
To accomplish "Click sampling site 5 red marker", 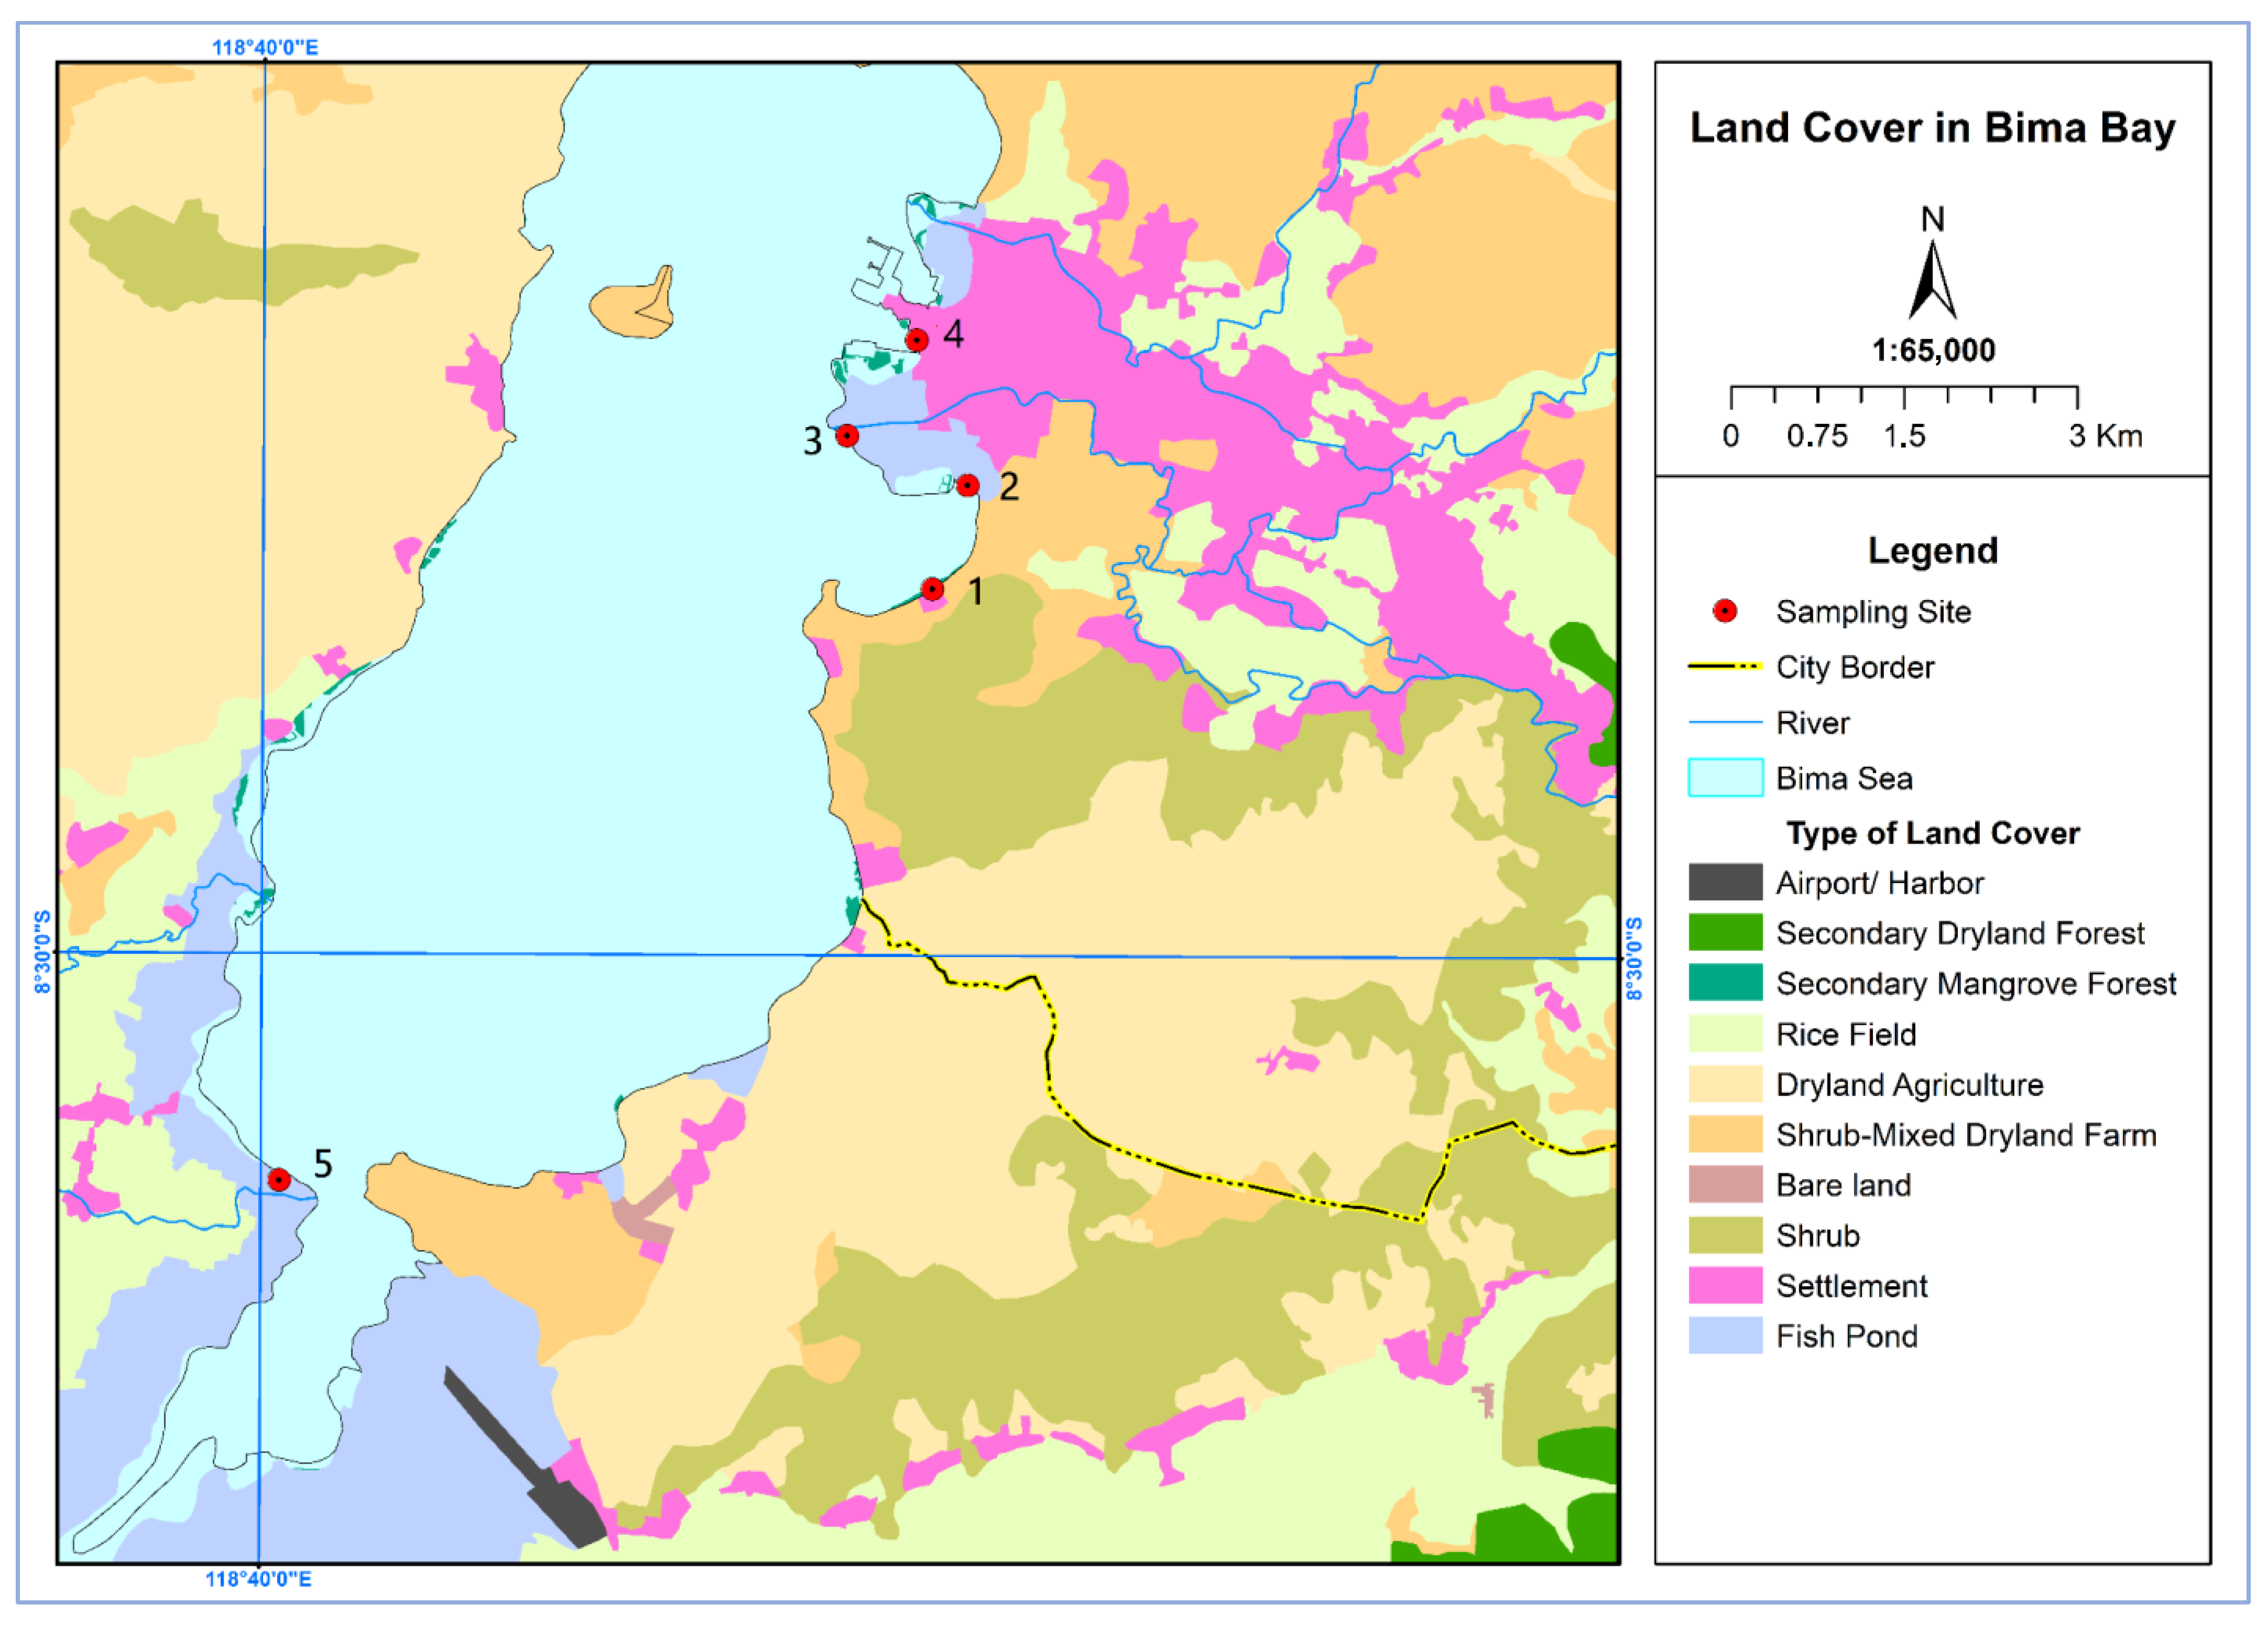I will 279,1180.
